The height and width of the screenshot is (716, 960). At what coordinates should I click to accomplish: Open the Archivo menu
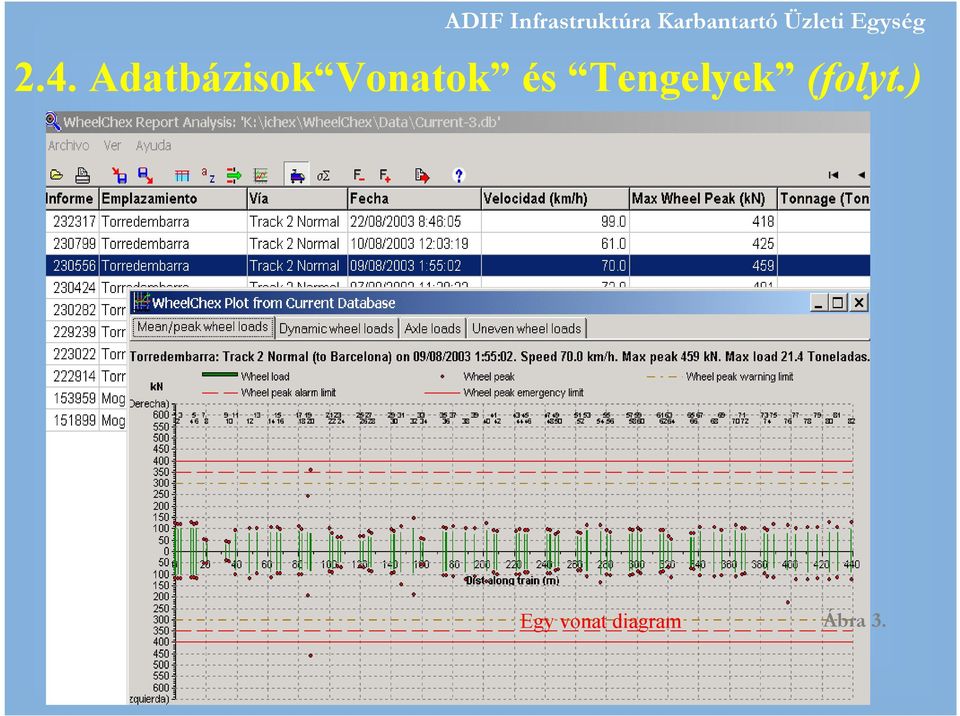[69, 146]
